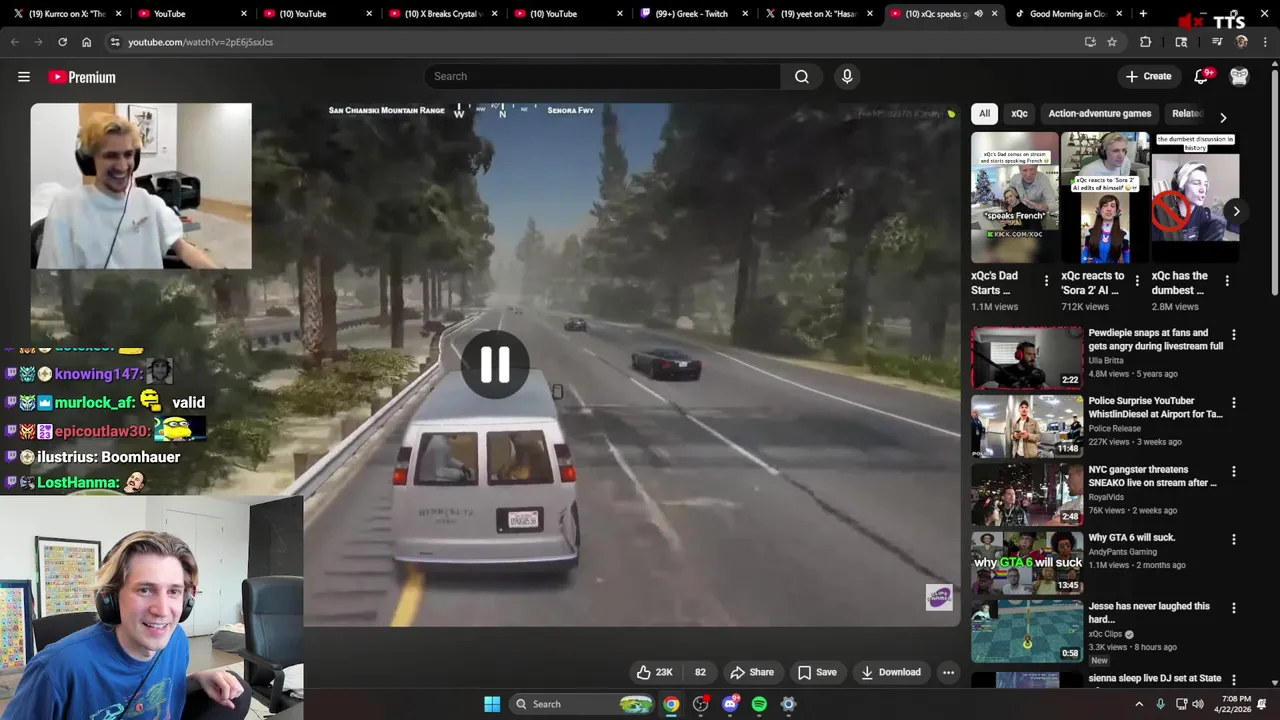1280x720 pixels.
Task: Select the 'xQc' filter chip
Action: click(x=1019, y=113)
